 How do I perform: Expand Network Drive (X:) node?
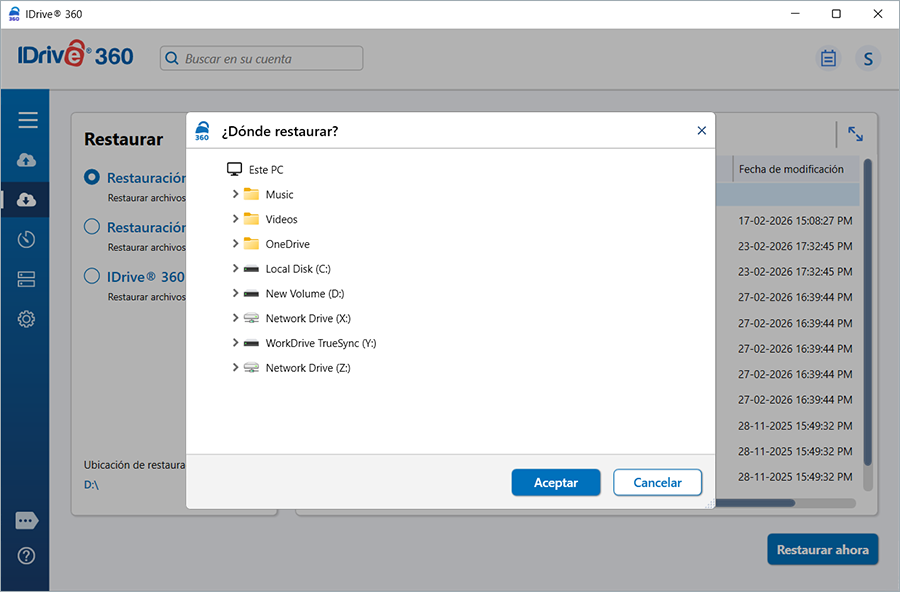(235, 318)
